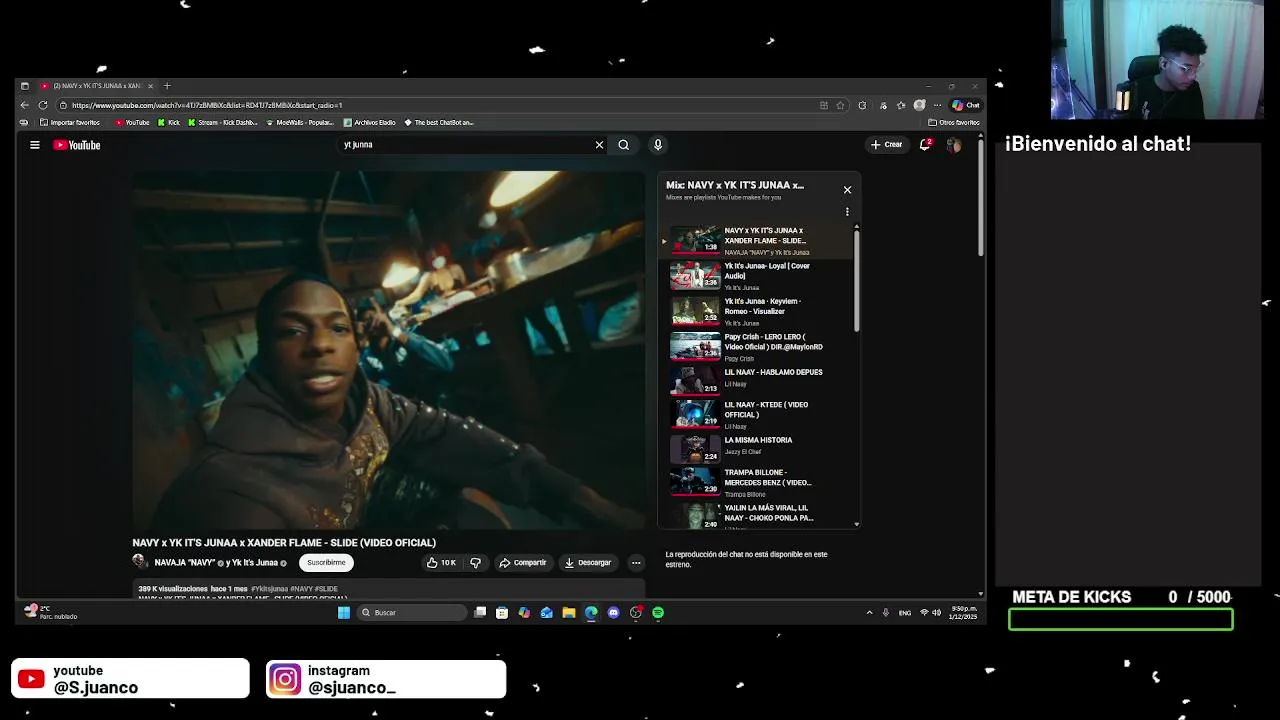Play TRAMPA BILLONE - MERCEDES BENZ video
Image resolution: width=1280 pixels, height=720 pixels.
tap(755, 482)
